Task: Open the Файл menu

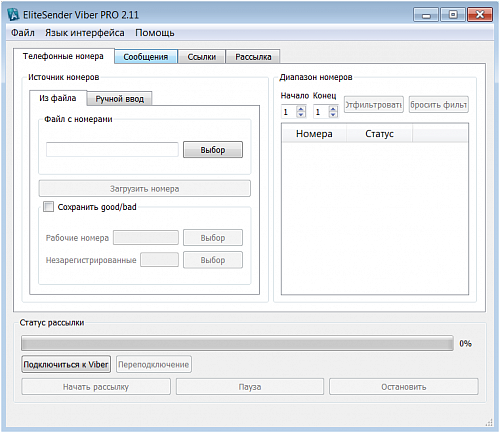Action: [x=23, y=33]
